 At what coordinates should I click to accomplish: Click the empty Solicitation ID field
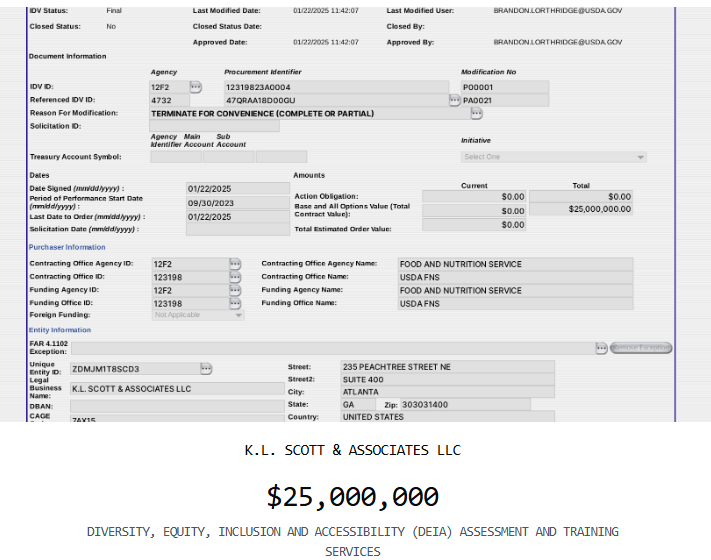coord(214,126)
